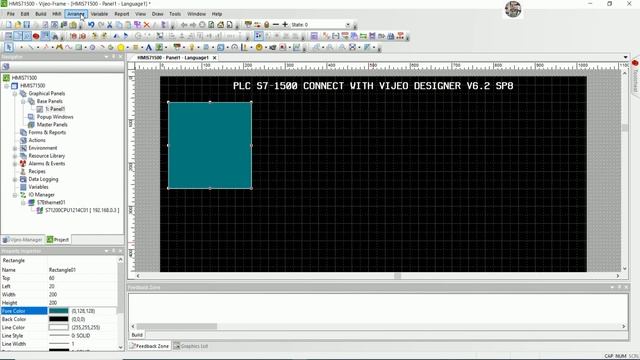Click the Fore Color teal swatch
The width and height of the screenshot is (640, 360).
click(59, 311)
